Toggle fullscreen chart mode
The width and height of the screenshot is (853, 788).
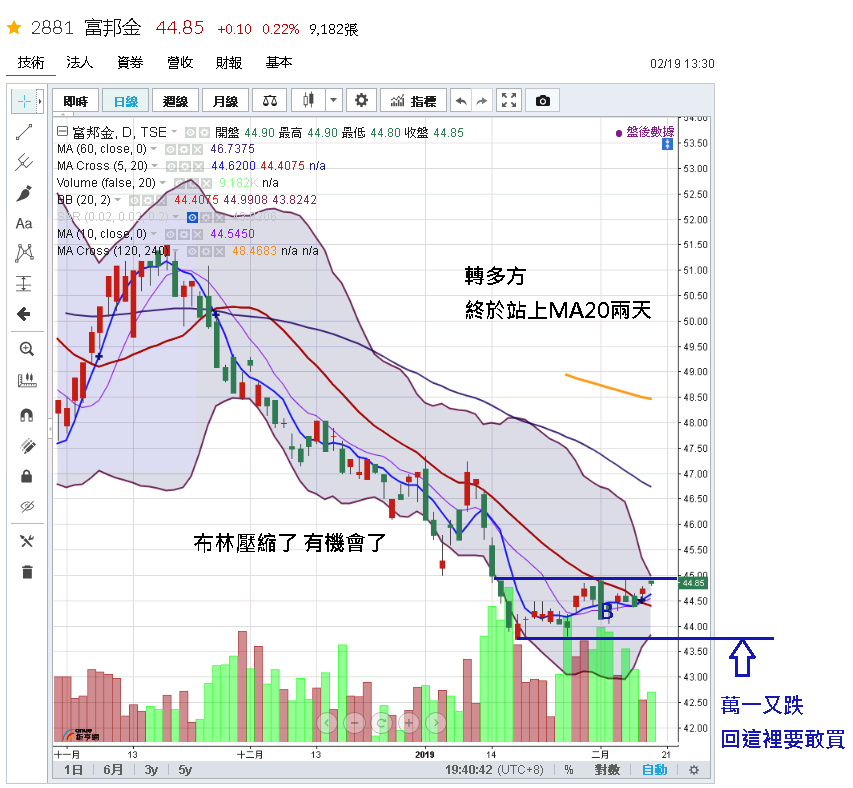509,101
